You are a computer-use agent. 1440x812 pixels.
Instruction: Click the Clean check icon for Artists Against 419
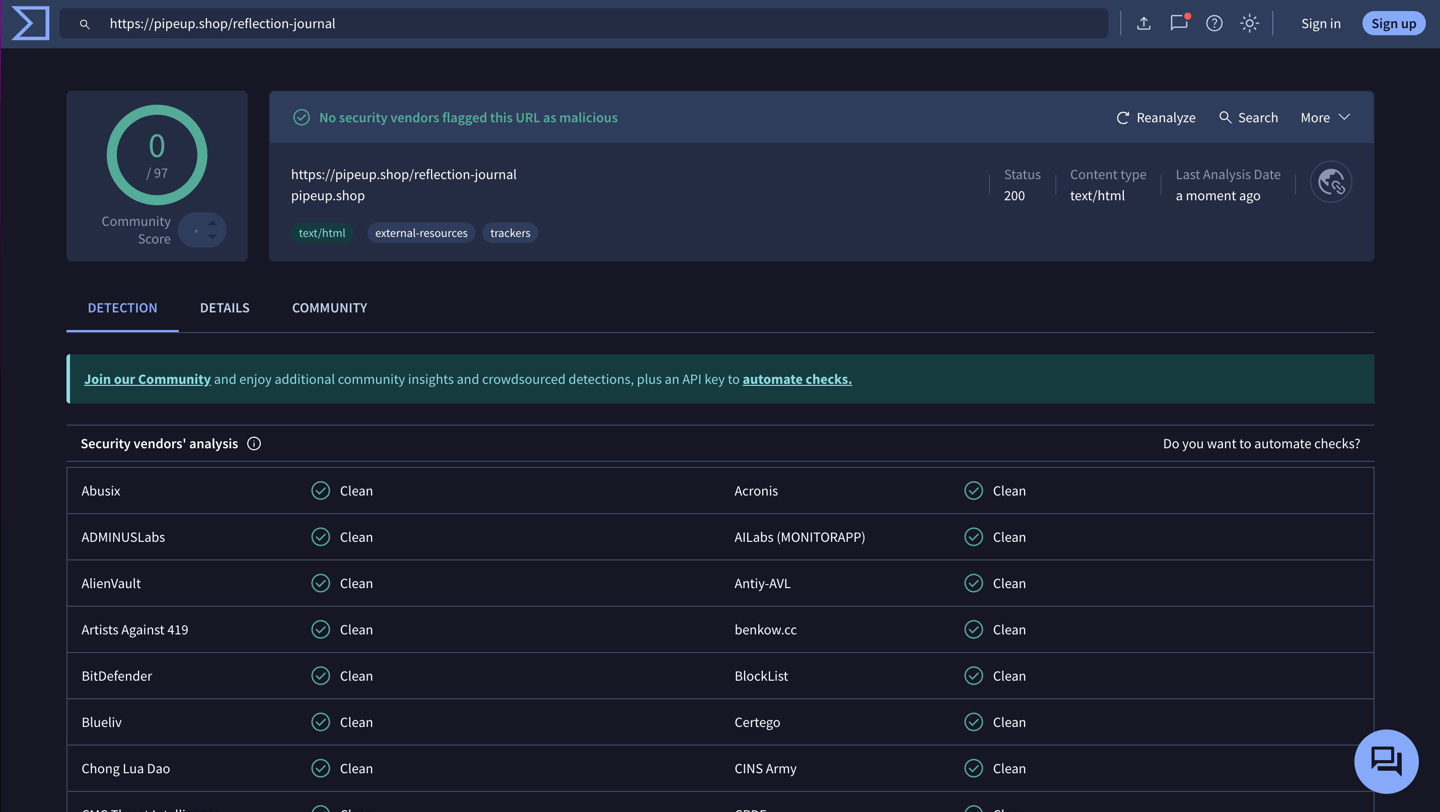320,629
